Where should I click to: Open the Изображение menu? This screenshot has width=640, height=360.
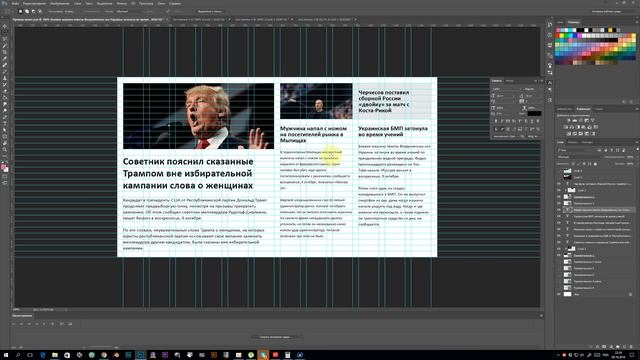click(60, 3)
